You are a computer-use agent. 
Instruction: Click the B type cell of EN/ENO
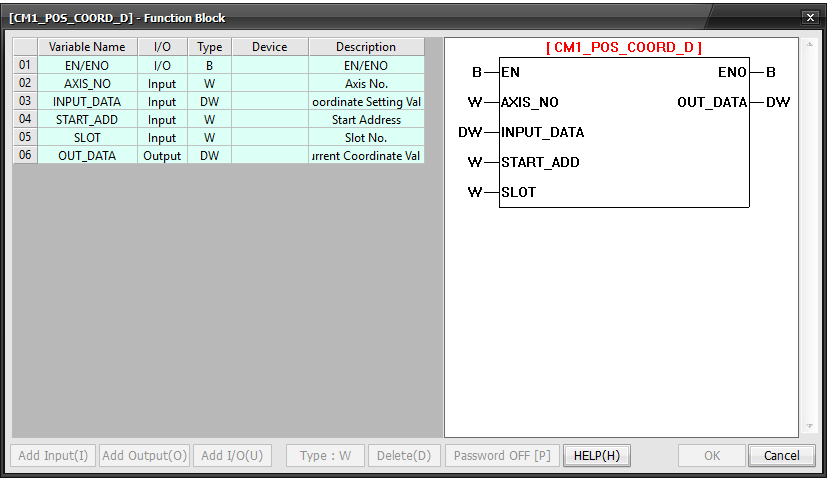pyautogui.click(x=209, y=65)
